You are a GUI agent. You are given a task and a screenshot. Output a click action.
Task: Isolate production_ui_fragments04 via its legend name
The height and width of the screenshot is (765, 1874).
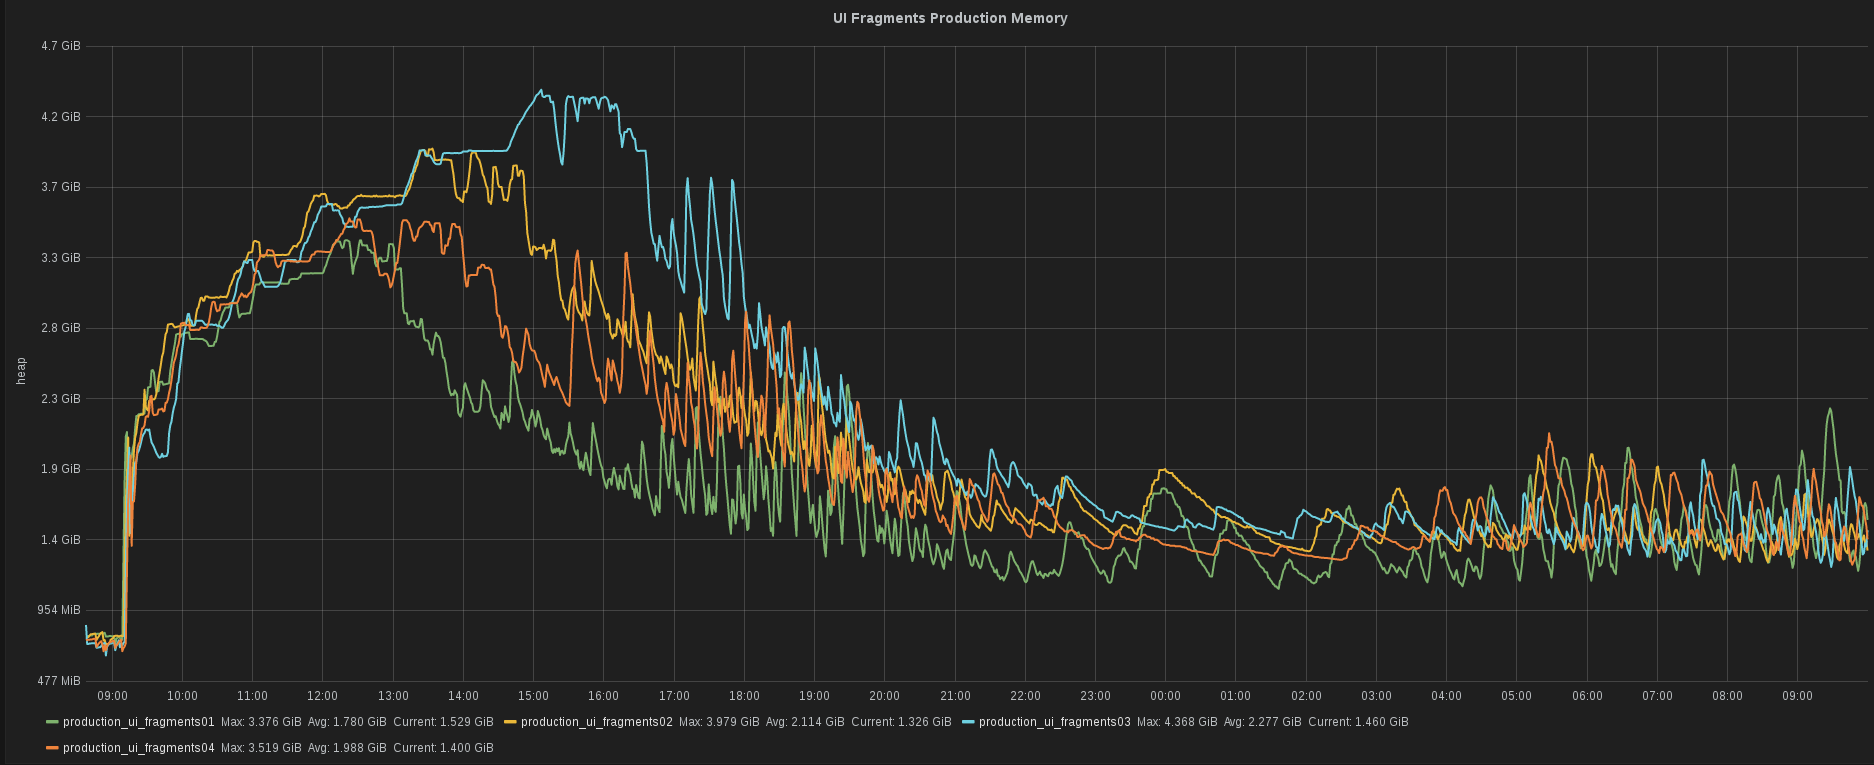[138, 748]
